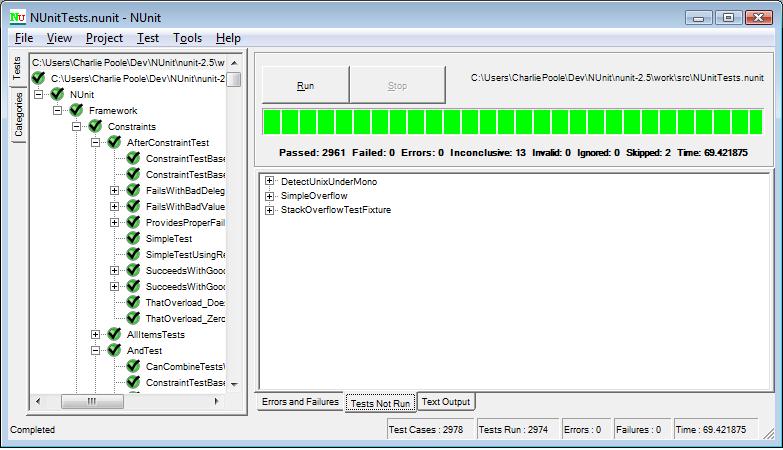Image resolution: width=783 pixels, height=450 pixels.
Task: Click the green checkmark icon beside NUnit node
Action: pos(57,94)
